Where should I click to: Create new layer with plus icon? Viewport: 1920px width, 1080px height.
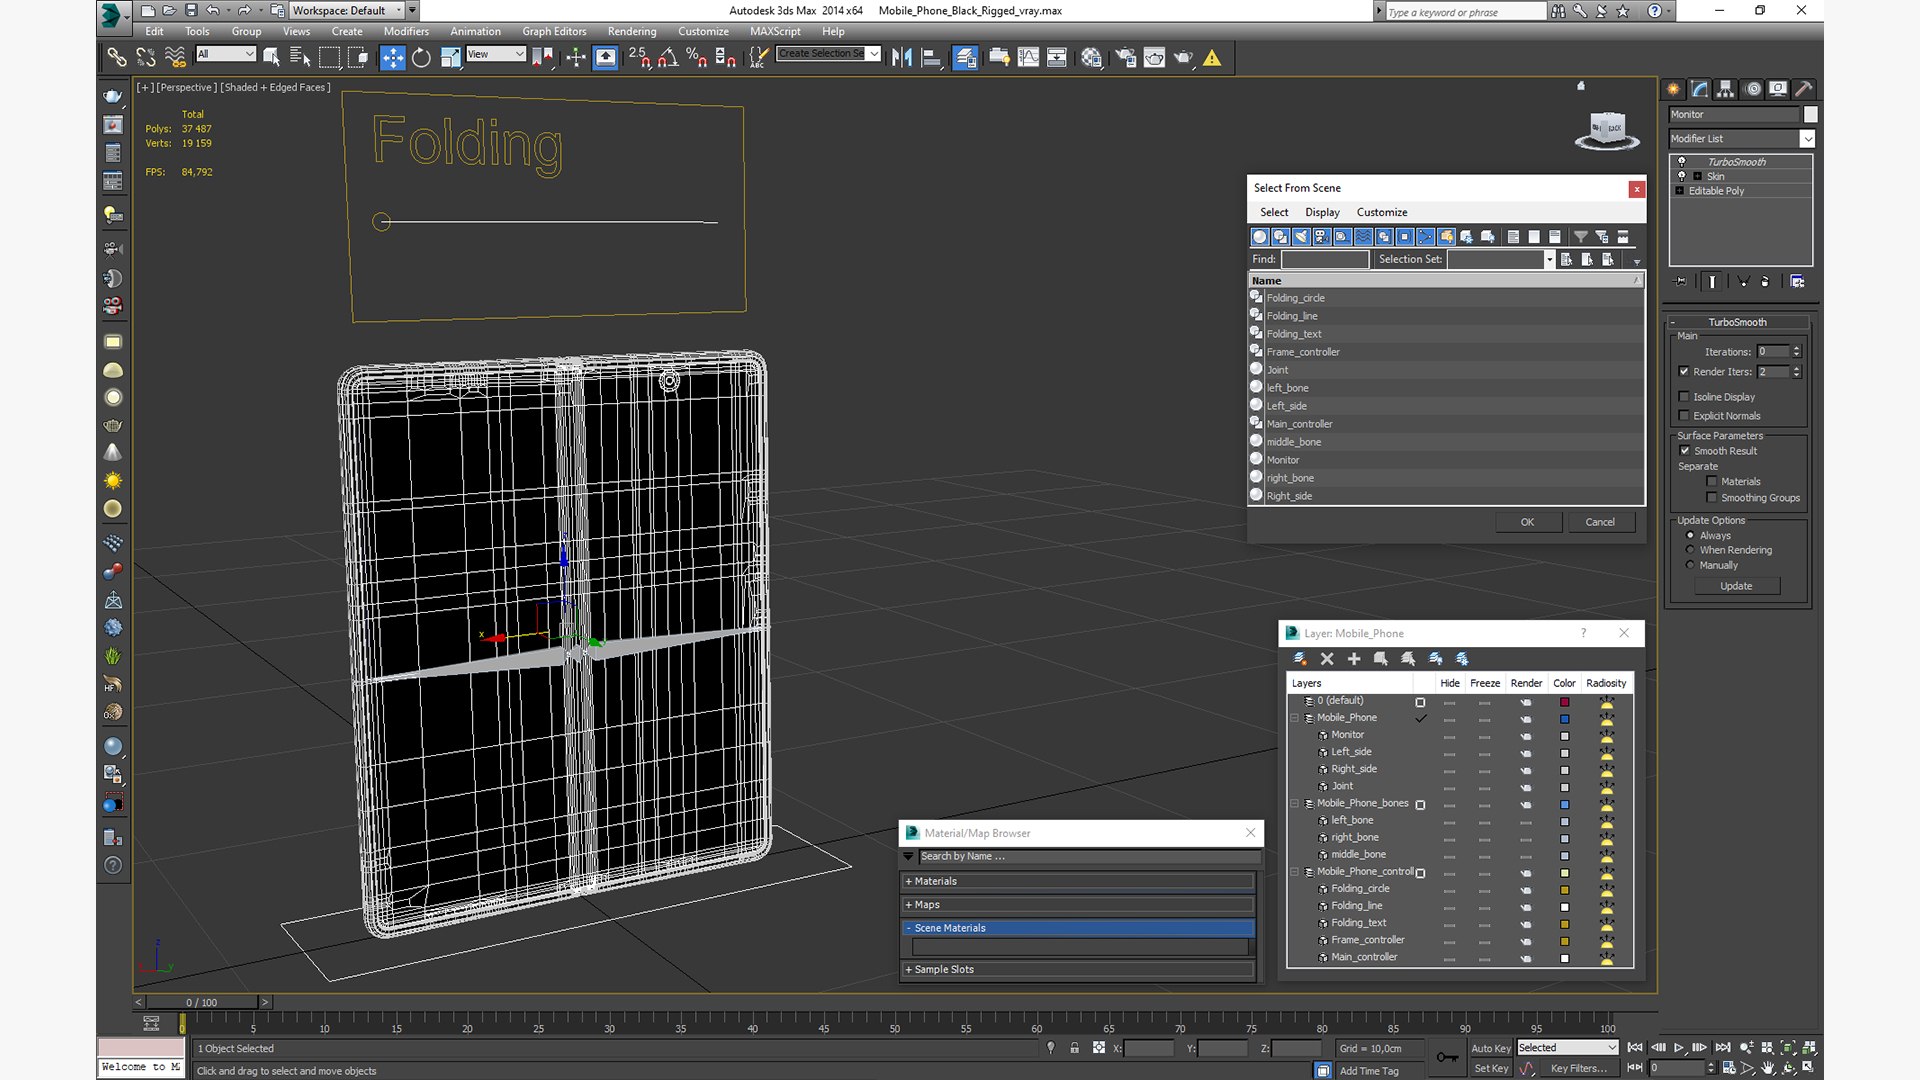1354,659
